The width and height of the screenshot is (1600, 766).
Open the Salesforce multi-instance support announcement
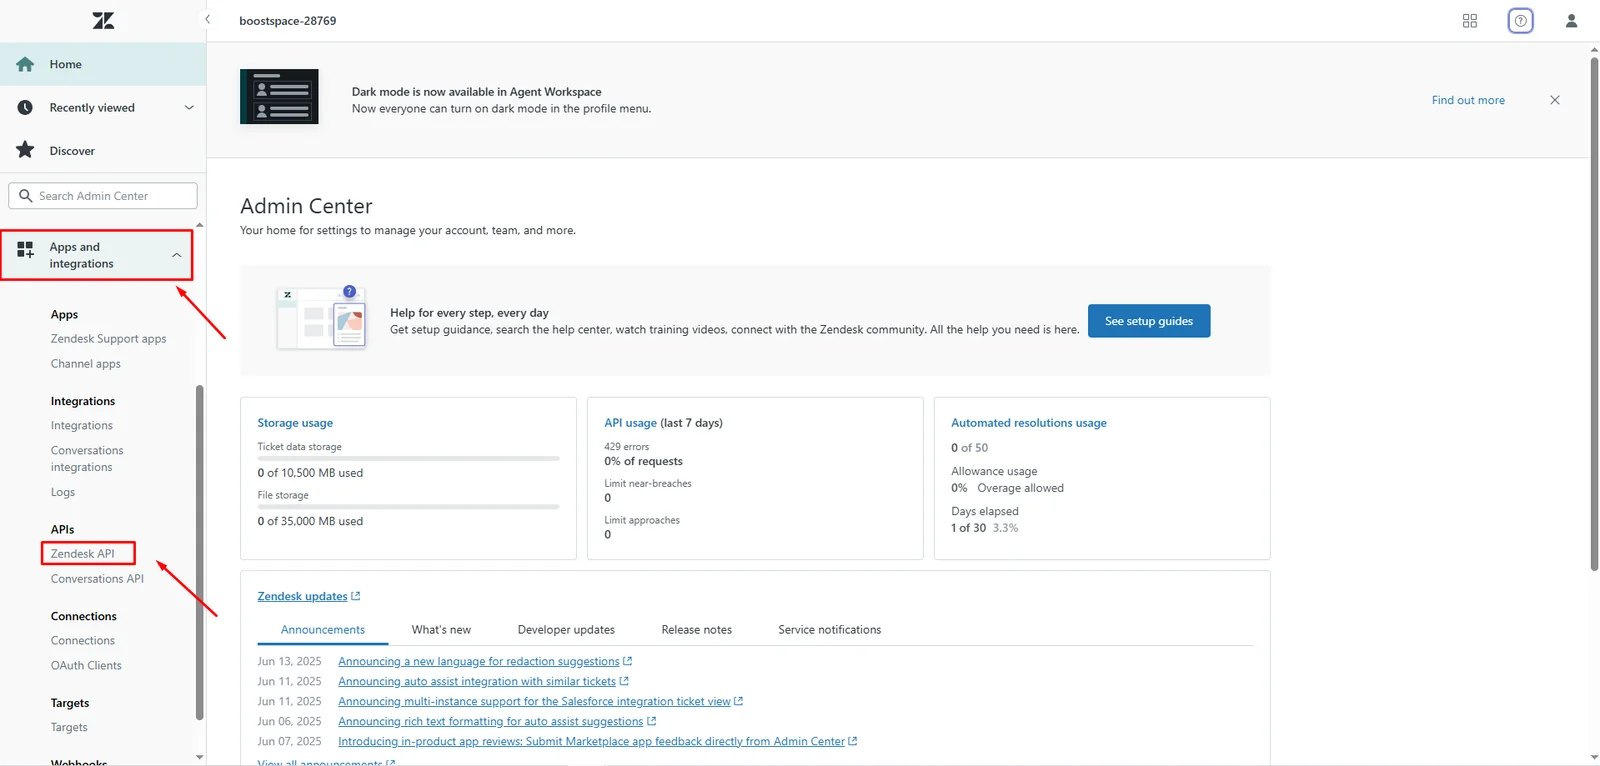(x=540, y=702)
